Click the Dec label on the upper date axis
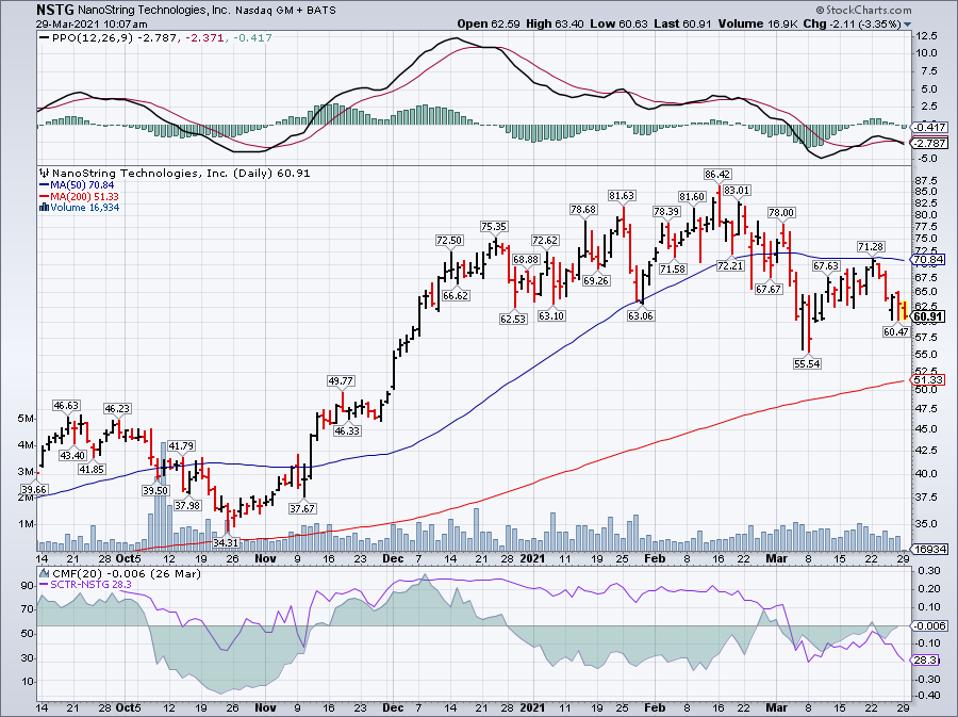Viewport: 958px width, 717px height. pyautogui.click(x=394, y=558)
